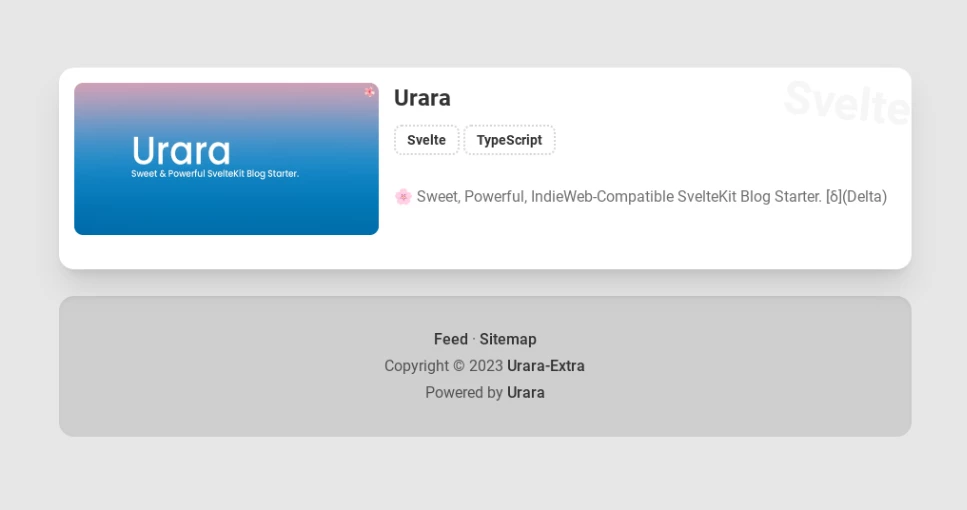967x510 pixels.
Task: Click the dot separator between Feed and Sitemap
Action: [474, 340]
